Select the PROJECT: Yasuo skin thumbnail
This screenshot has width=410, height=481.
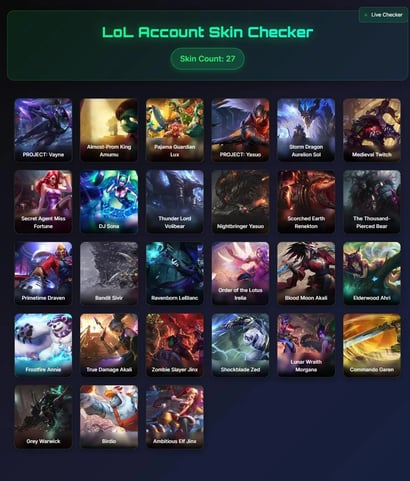240,130
